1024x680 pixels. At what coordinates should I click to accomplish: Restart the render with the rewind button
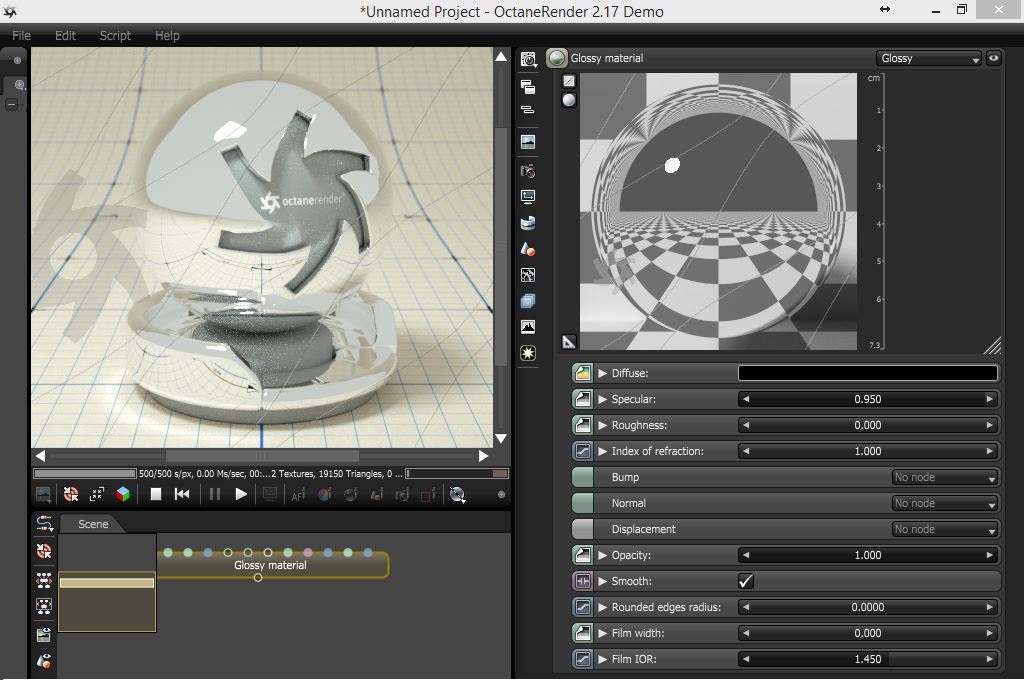[182, 494]
